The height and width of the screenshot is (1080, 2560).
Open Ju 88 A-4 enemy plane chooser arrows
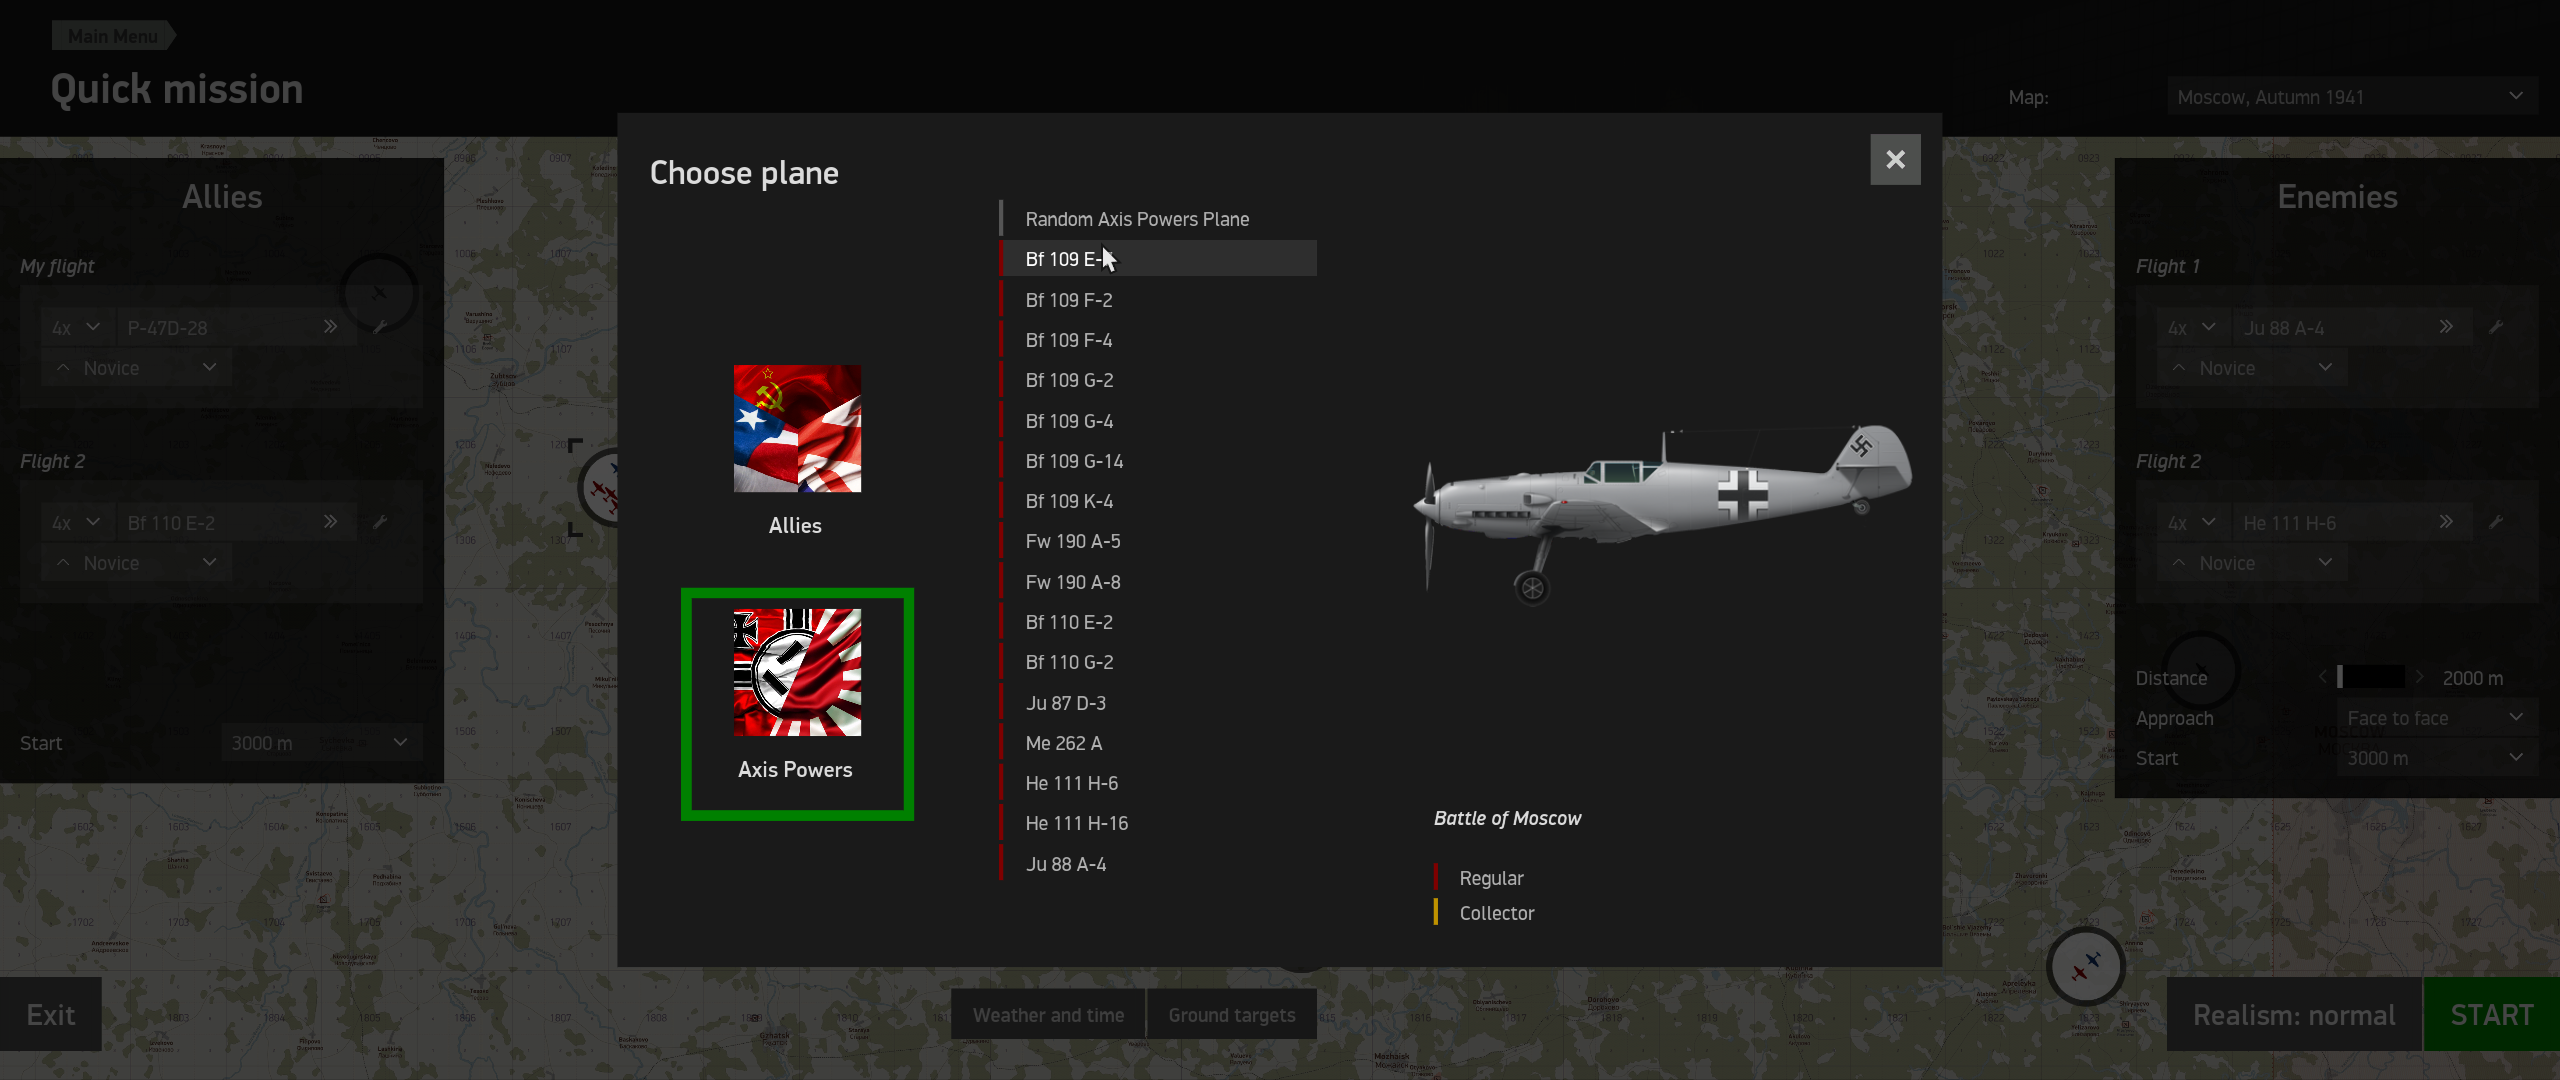tap(2446, 327)
